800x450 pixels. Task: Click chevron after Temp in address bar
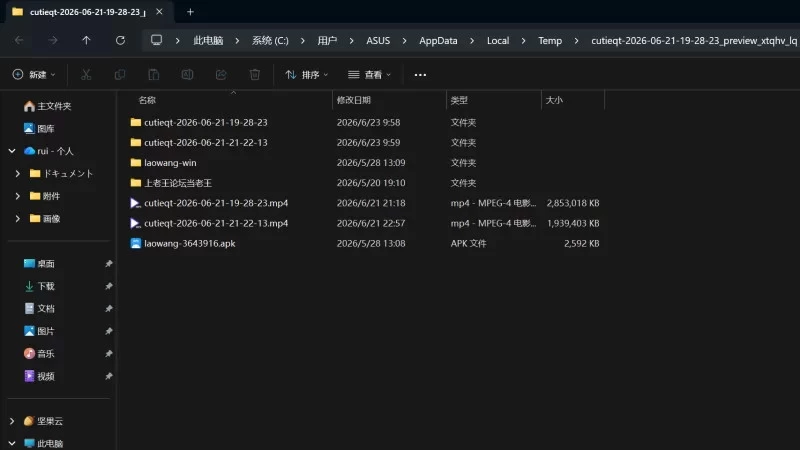point(577,40)
